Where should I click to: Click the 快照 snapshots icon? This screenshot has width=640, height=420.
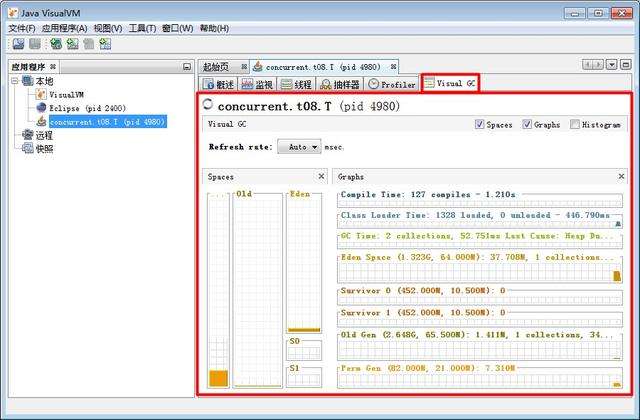pos(28,148)
